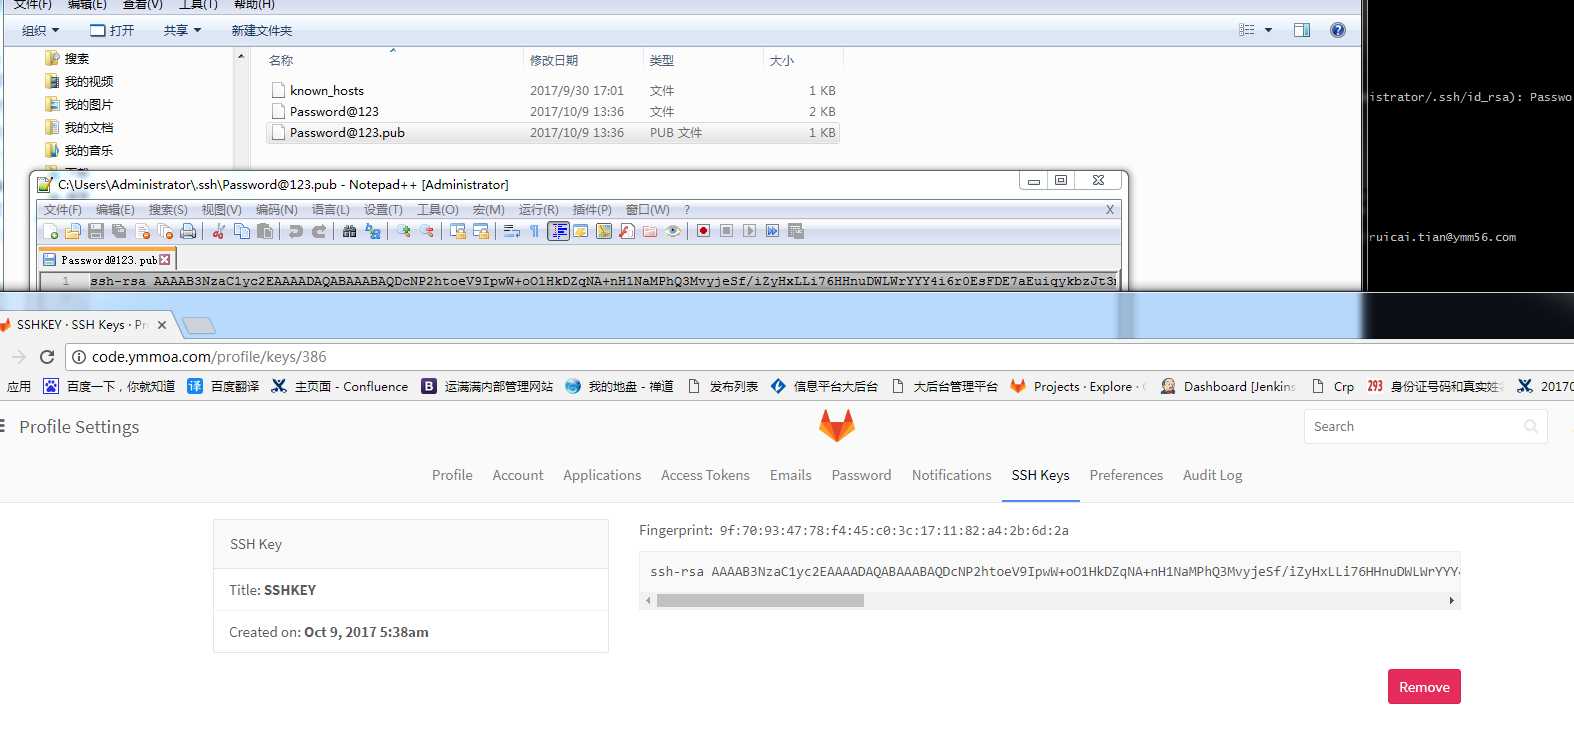The height and width of the screenshot is (747, 1574).
Task: Open 文件(F) menu in Notepad++
Action: pyautogui.click(x=62, y=210)
